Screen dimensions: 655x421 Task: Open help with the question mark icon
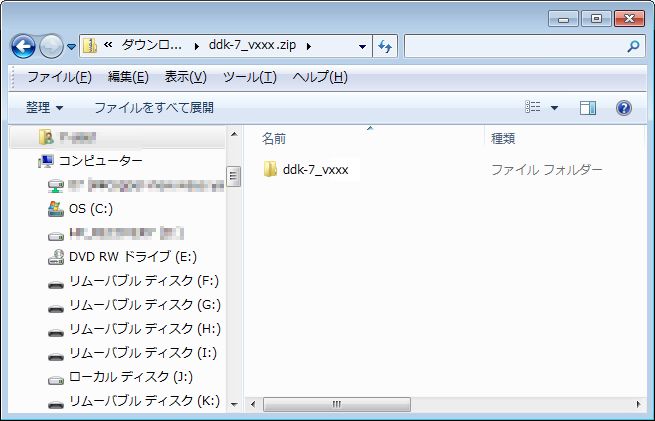point(624,108)
